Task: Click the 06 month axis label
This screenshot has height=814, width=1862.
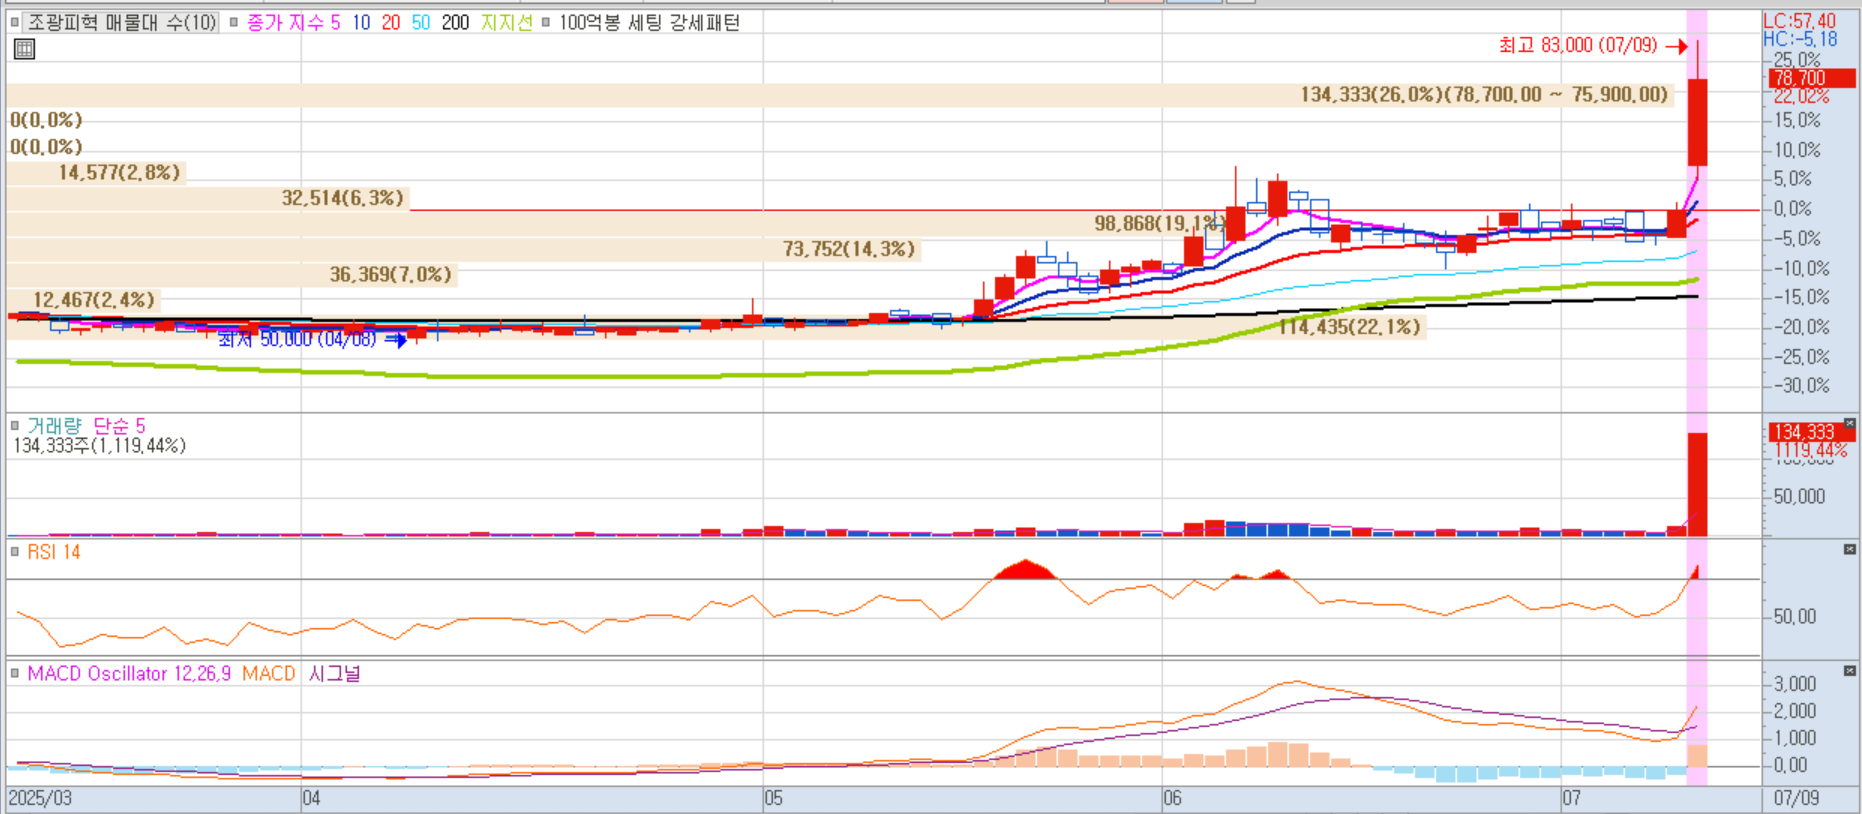Action: (1172, 798)
